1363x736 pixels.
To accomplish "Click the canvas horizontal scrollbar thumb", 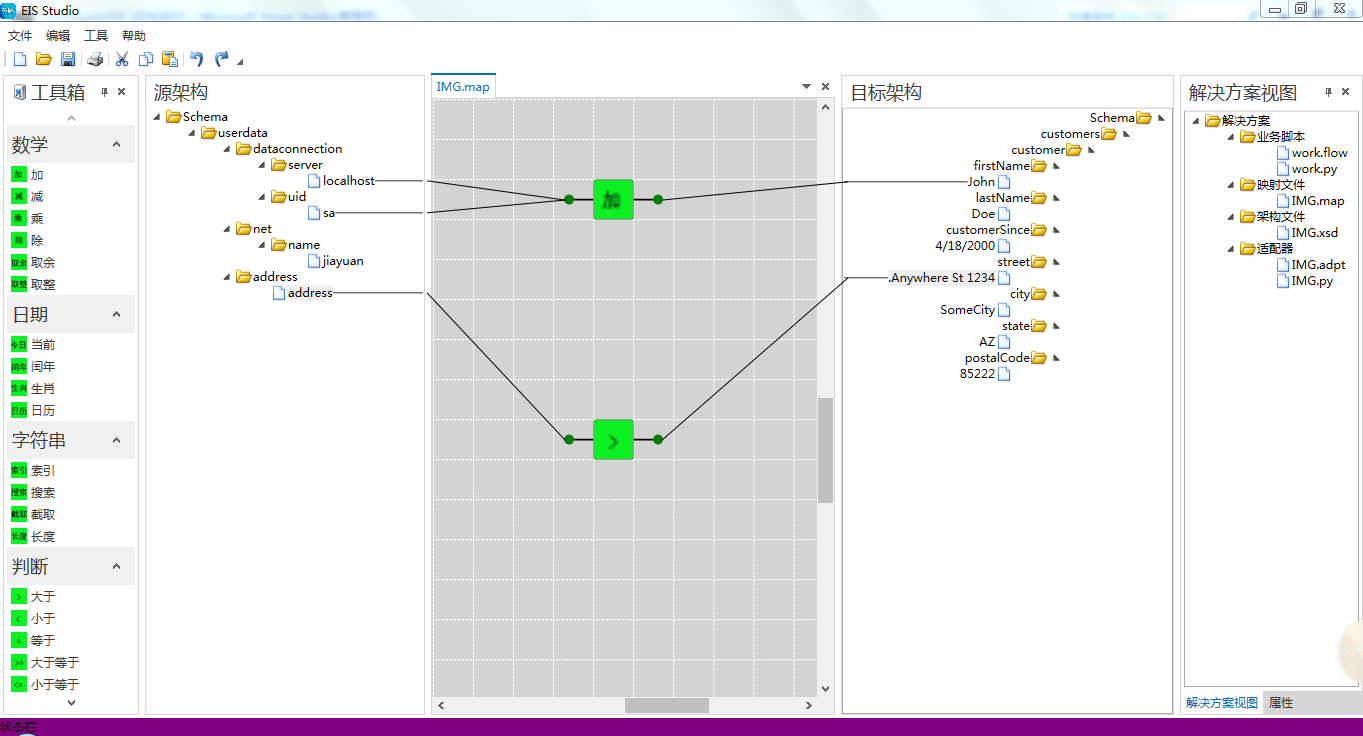I will tap(667, 705).
